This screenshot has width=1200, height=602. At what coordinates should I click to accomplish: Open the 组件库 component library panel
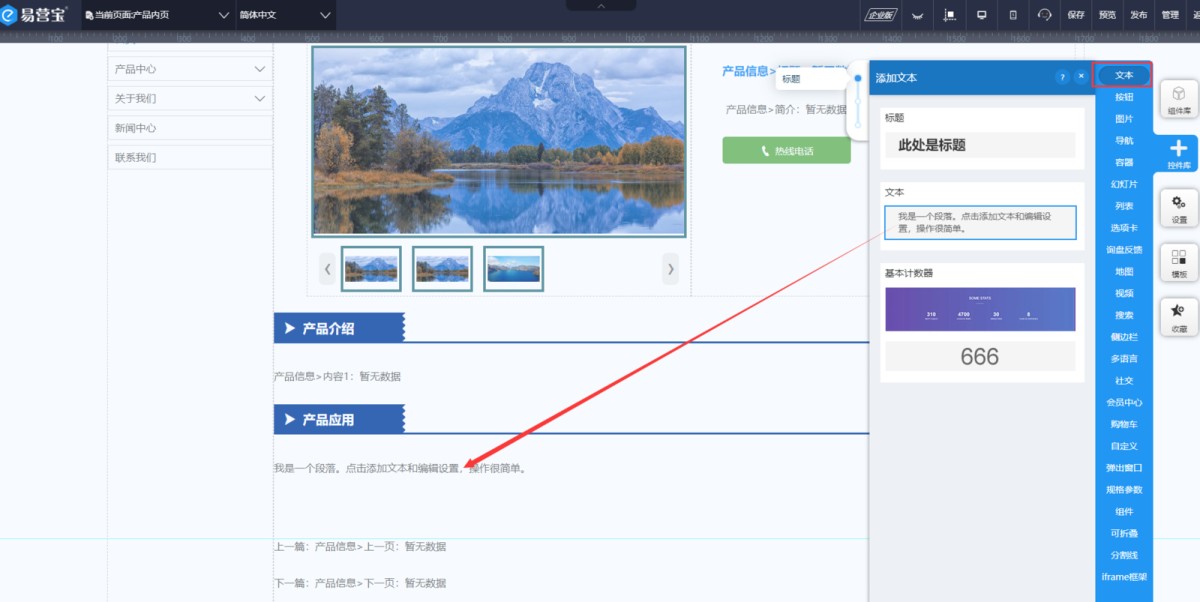(1179, 100)
